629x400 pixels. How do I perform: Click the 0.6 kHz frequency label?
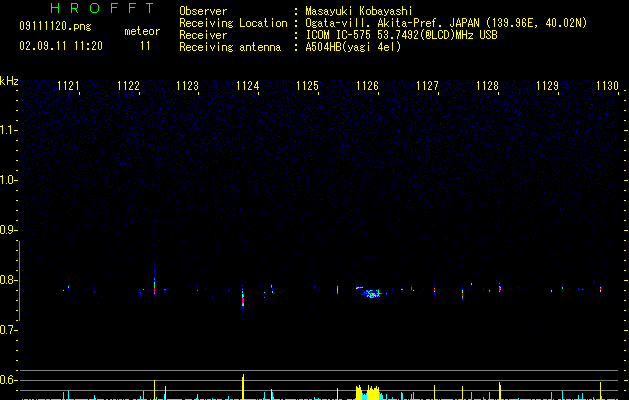(8, 380)
